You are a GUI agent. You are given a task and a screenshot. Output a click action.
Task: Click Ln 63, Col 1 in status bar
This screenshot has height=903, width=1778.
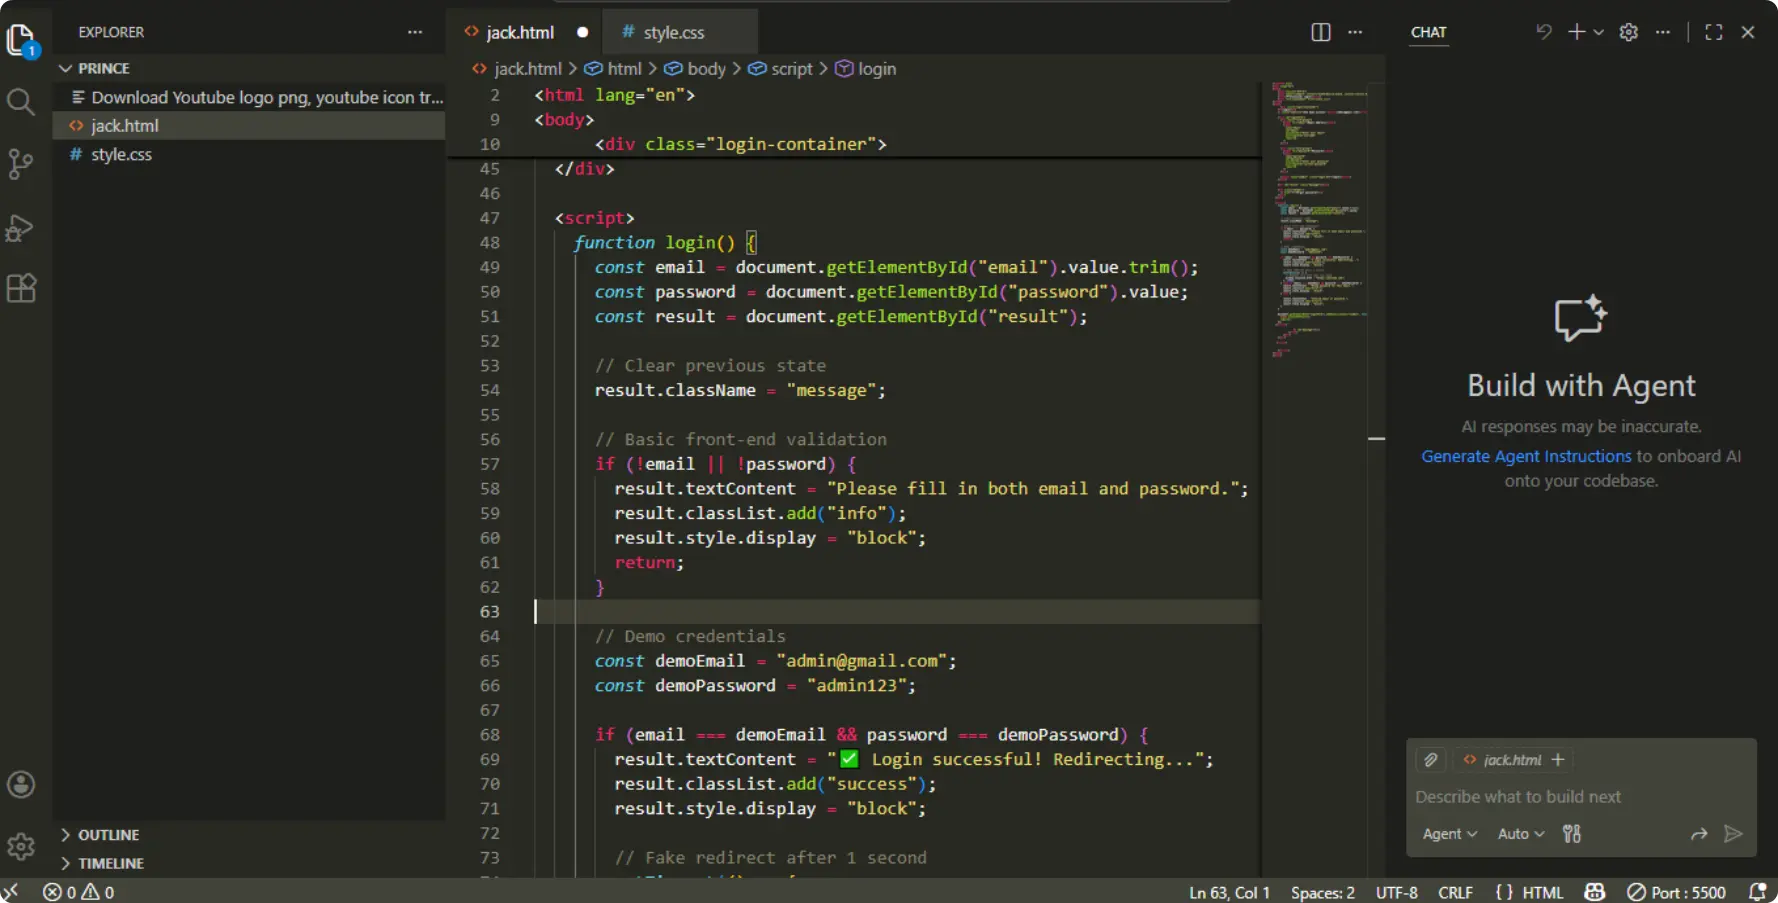1228,891
